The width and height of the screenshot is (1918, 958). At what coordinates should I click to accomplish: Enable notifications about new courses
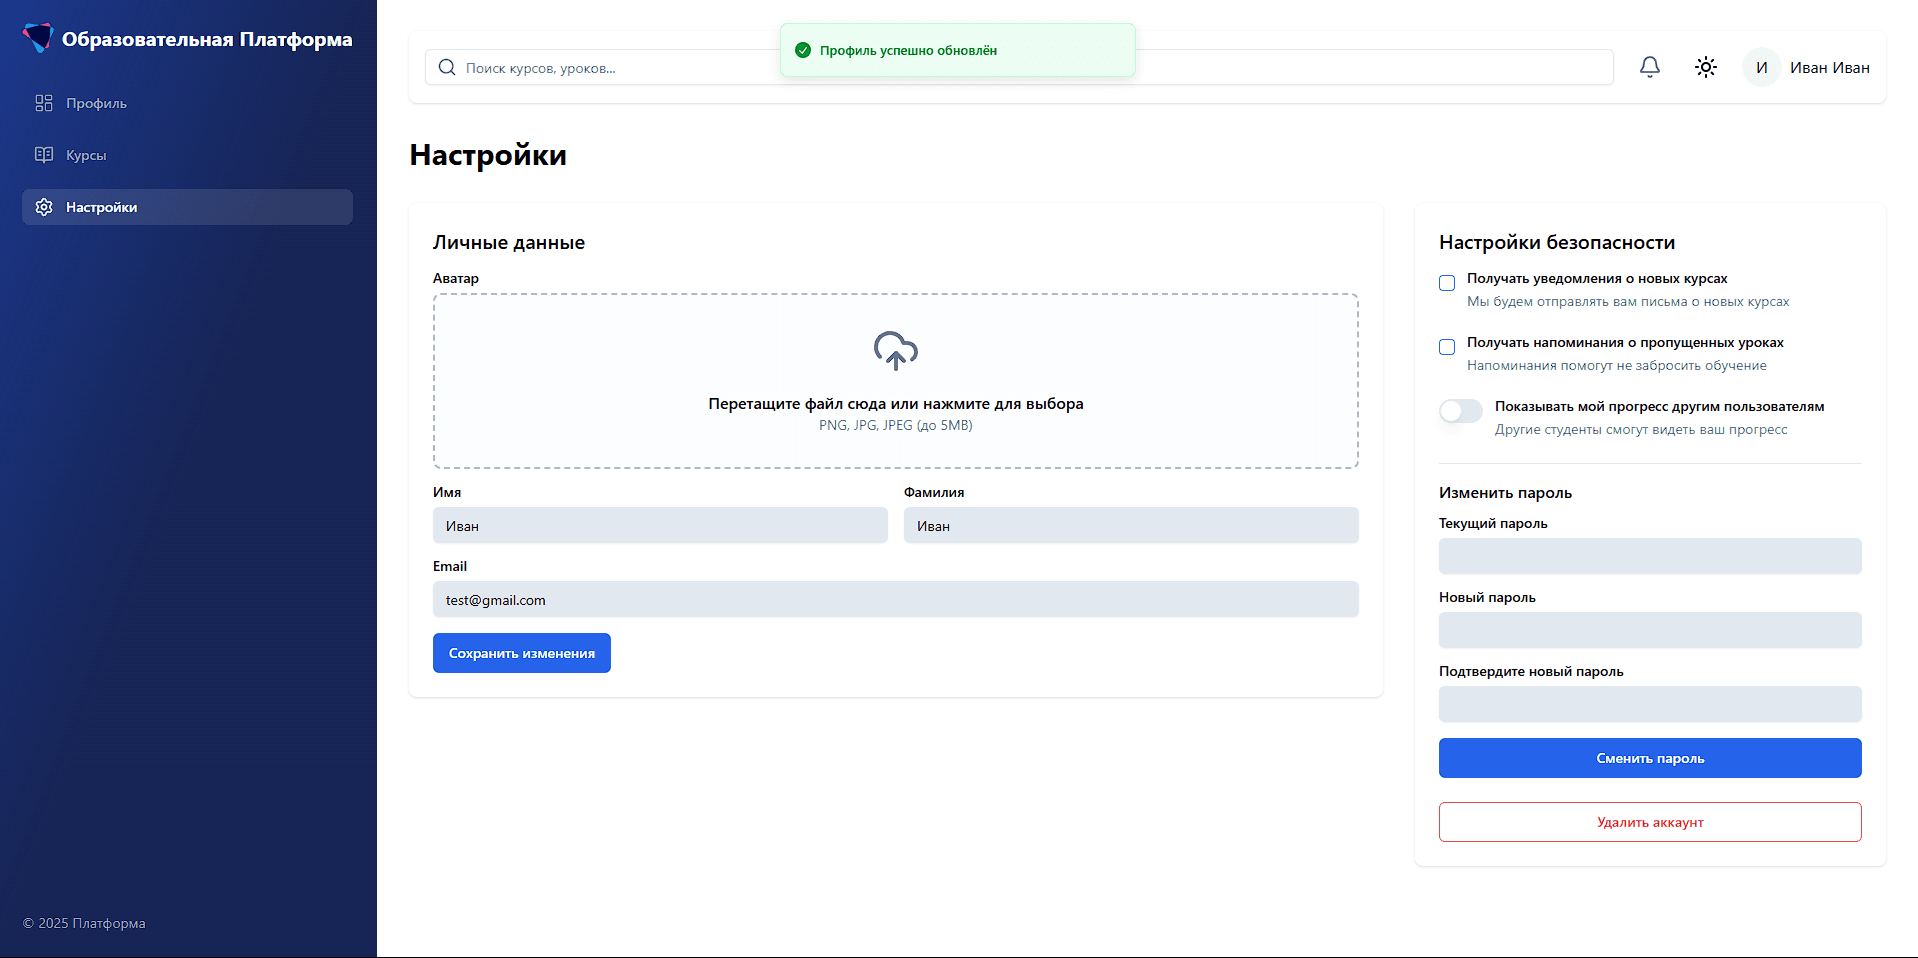tap(1446, 283)
